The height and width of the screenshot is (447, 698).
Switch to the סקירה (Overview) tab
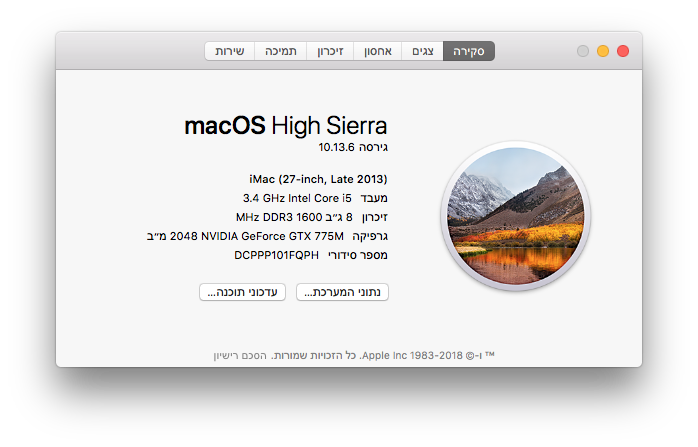point(468,51)
